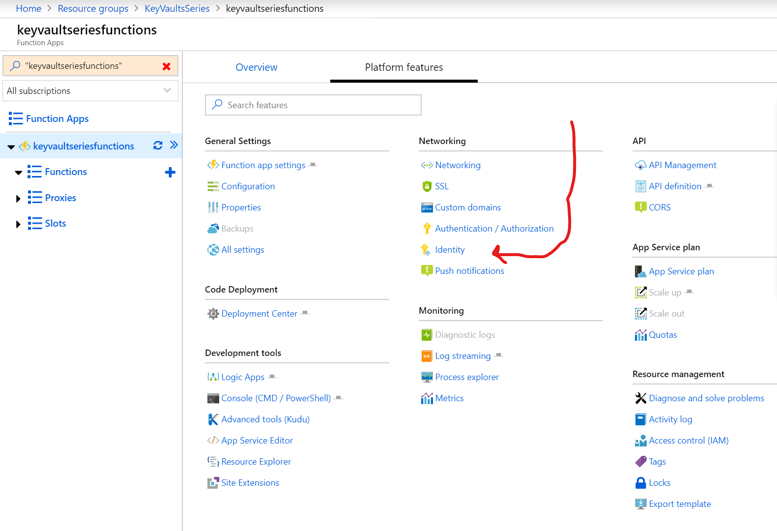Select Slots in the tree
The width and height of the screenshot is (777, 531).
click(x=55, y=223)
